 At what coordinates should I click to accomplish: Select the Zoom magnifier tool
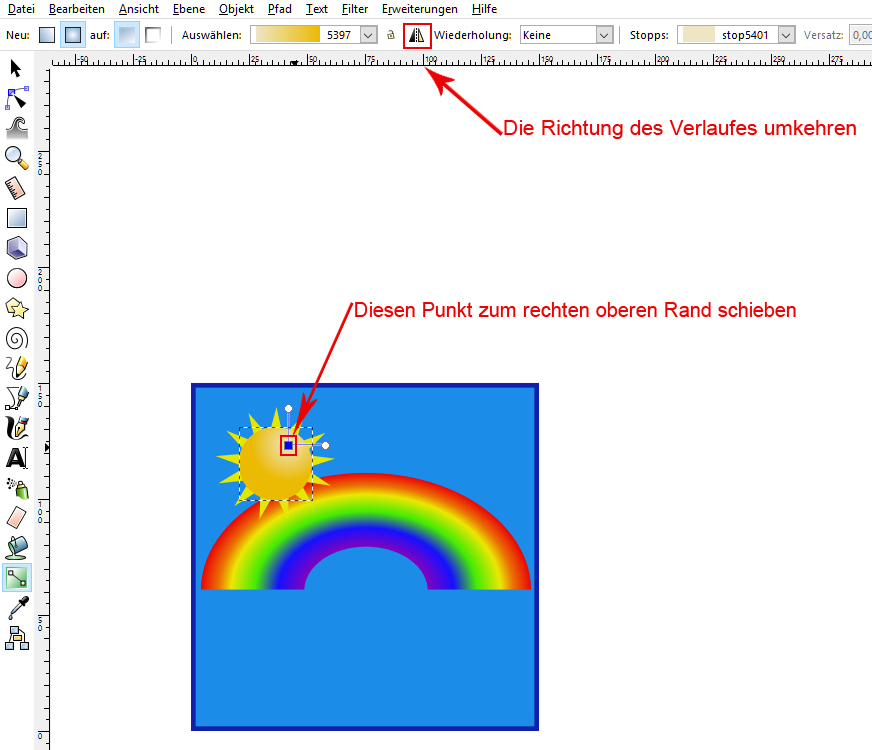point(17,158)
